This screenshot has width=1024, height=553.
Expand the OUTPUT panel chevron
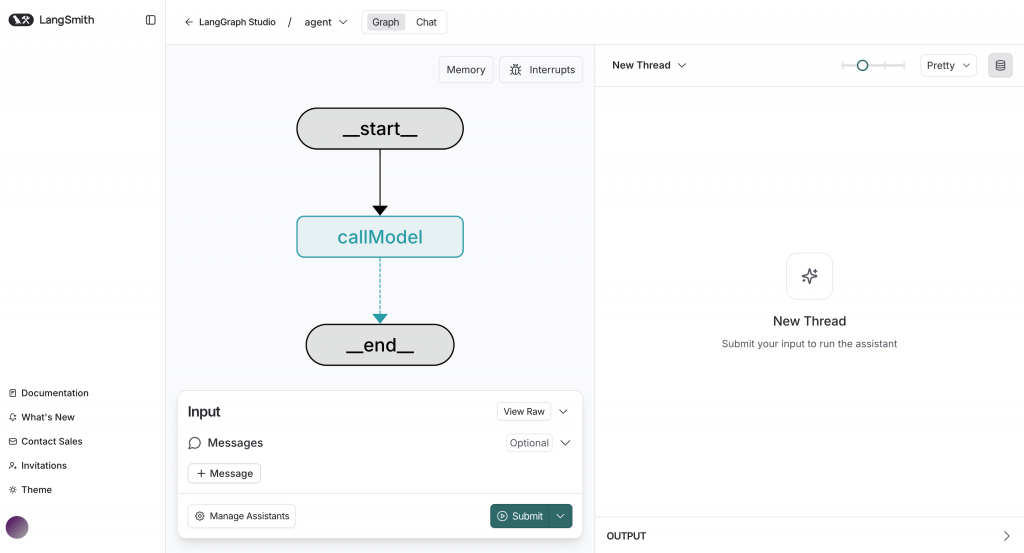tap(1006, 536)
